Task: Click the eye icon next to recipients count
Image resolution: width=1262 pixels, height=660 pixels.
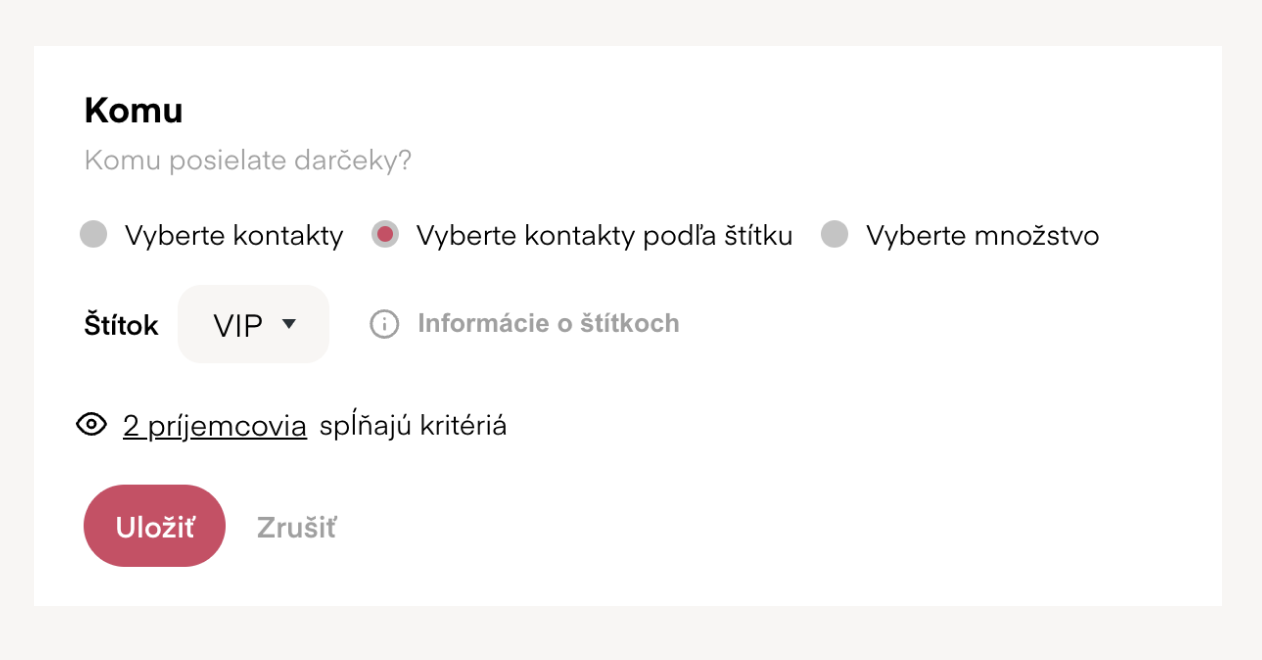Action: 91,425
